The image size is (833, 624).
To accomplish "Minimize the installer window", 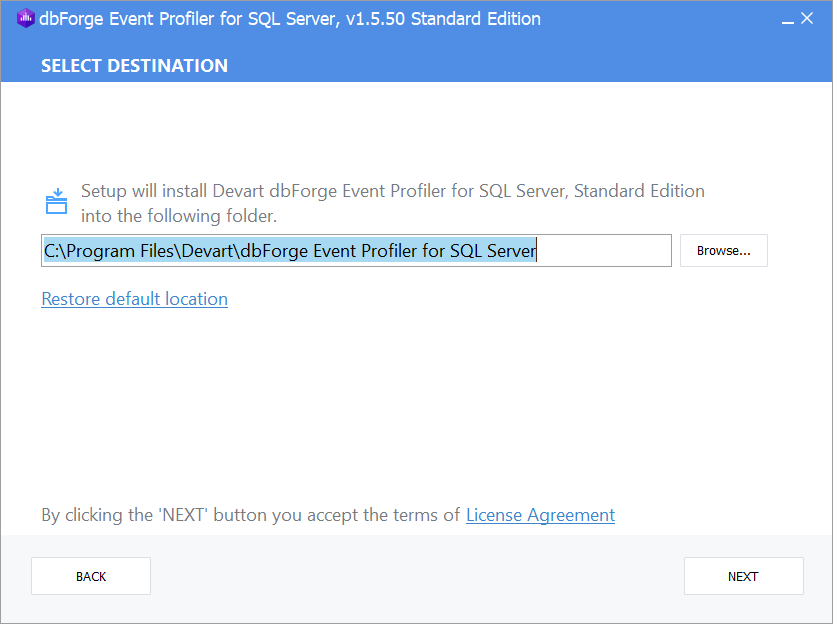I will tap(787, 20).
